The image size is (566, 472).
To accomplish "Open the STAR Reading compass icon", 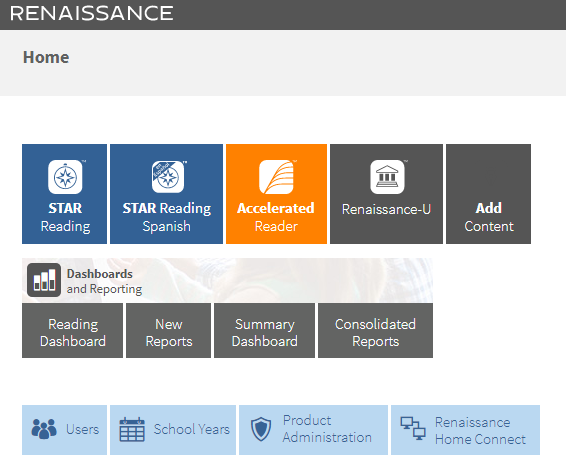I will (x=65, y=177).
